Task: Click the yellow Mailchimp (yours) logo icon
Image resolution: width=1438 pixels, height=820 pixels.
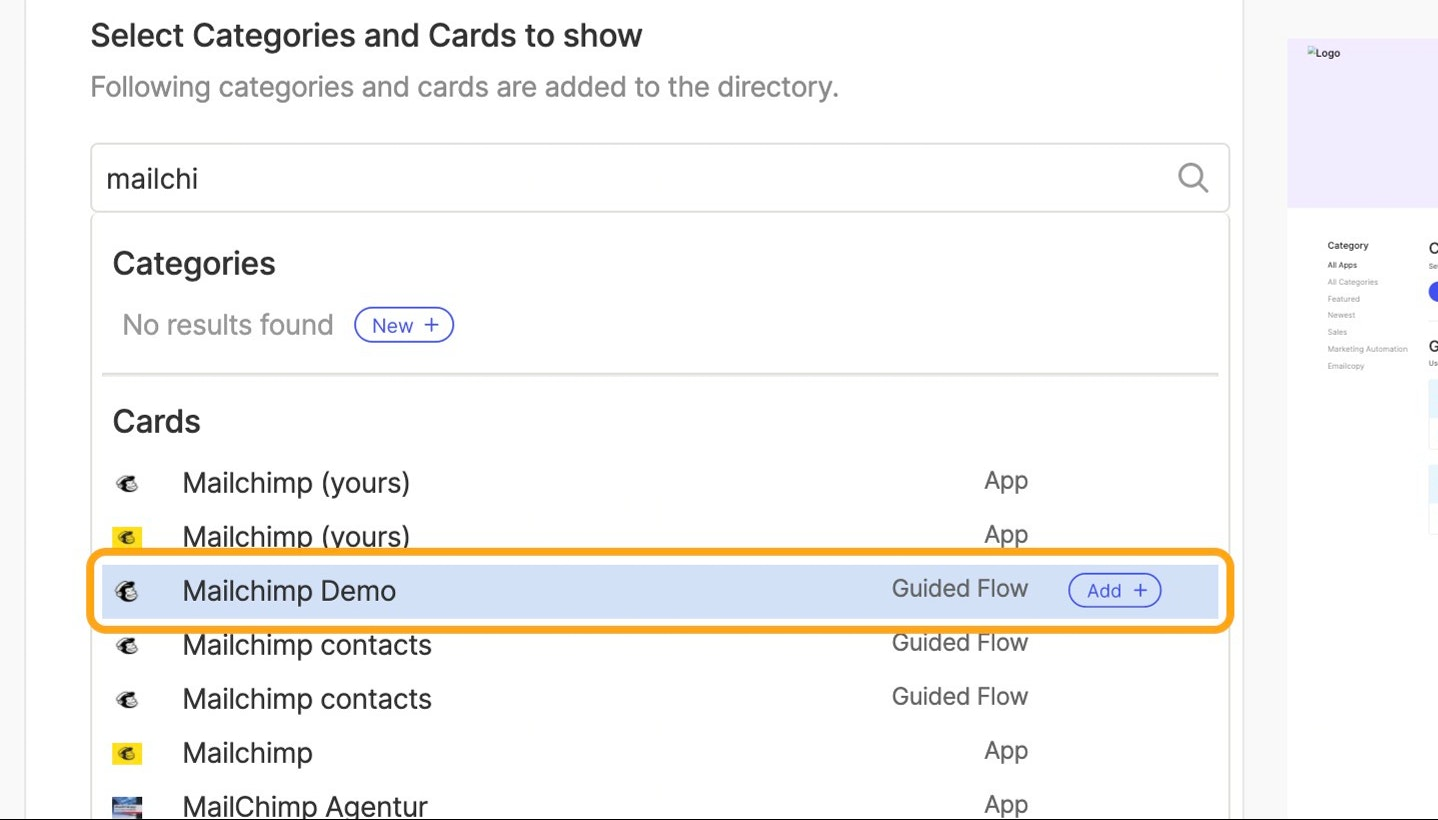Action: tap(127, 538)
